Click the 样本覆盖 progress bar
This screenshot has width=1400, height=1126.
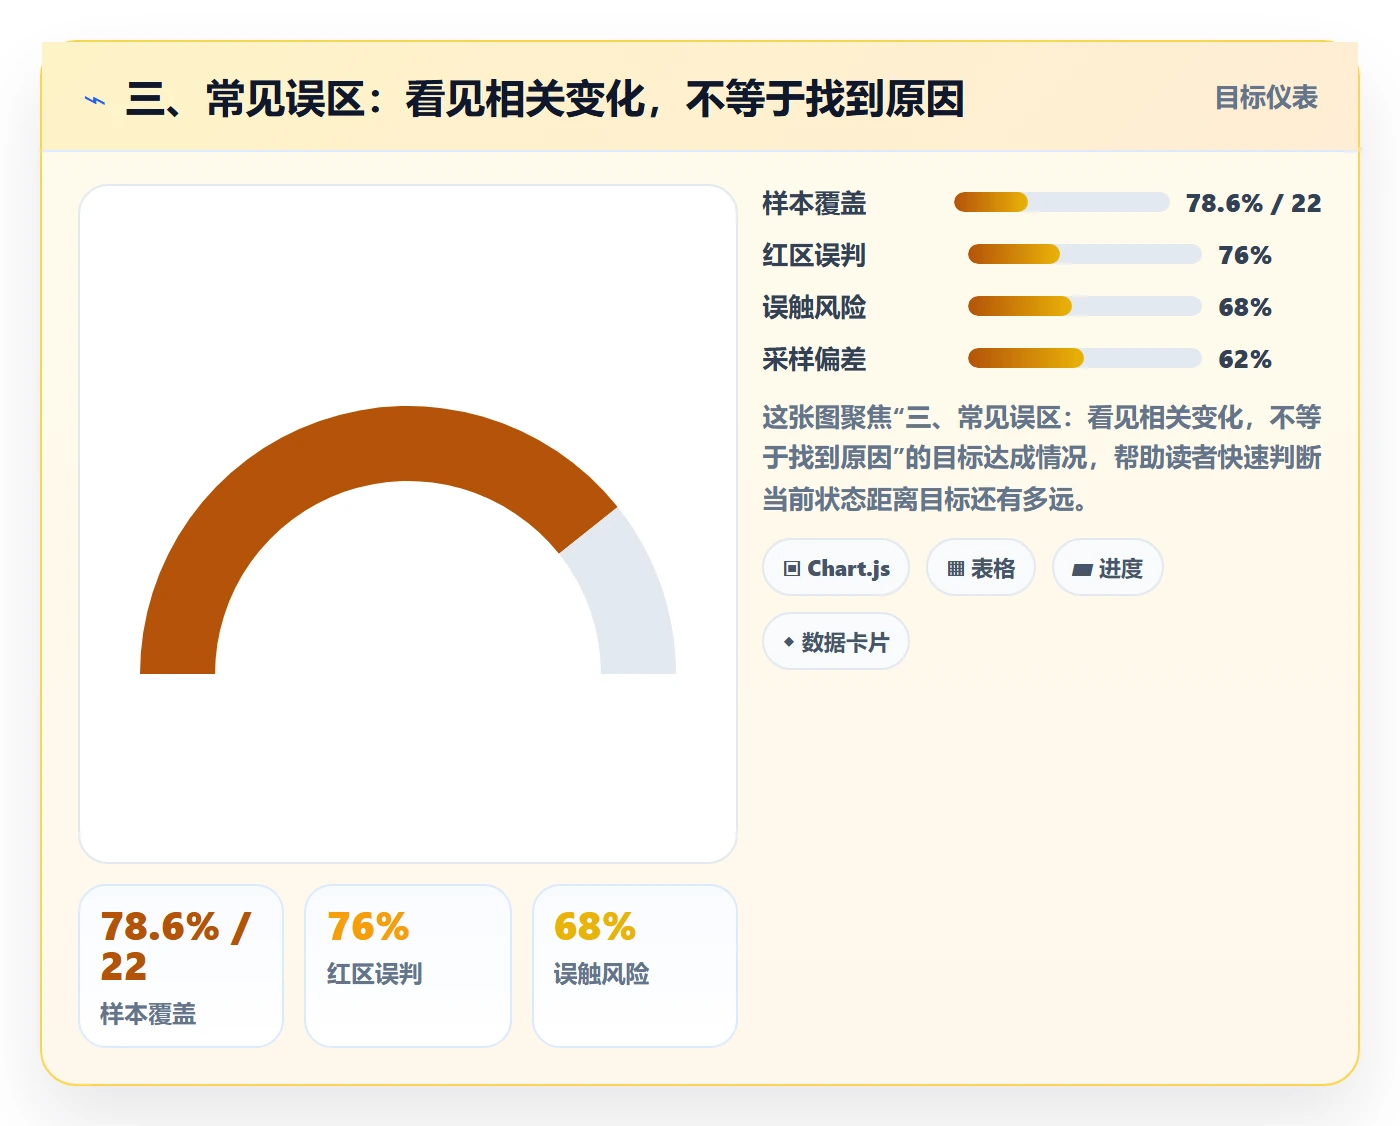pos(1061,202)
